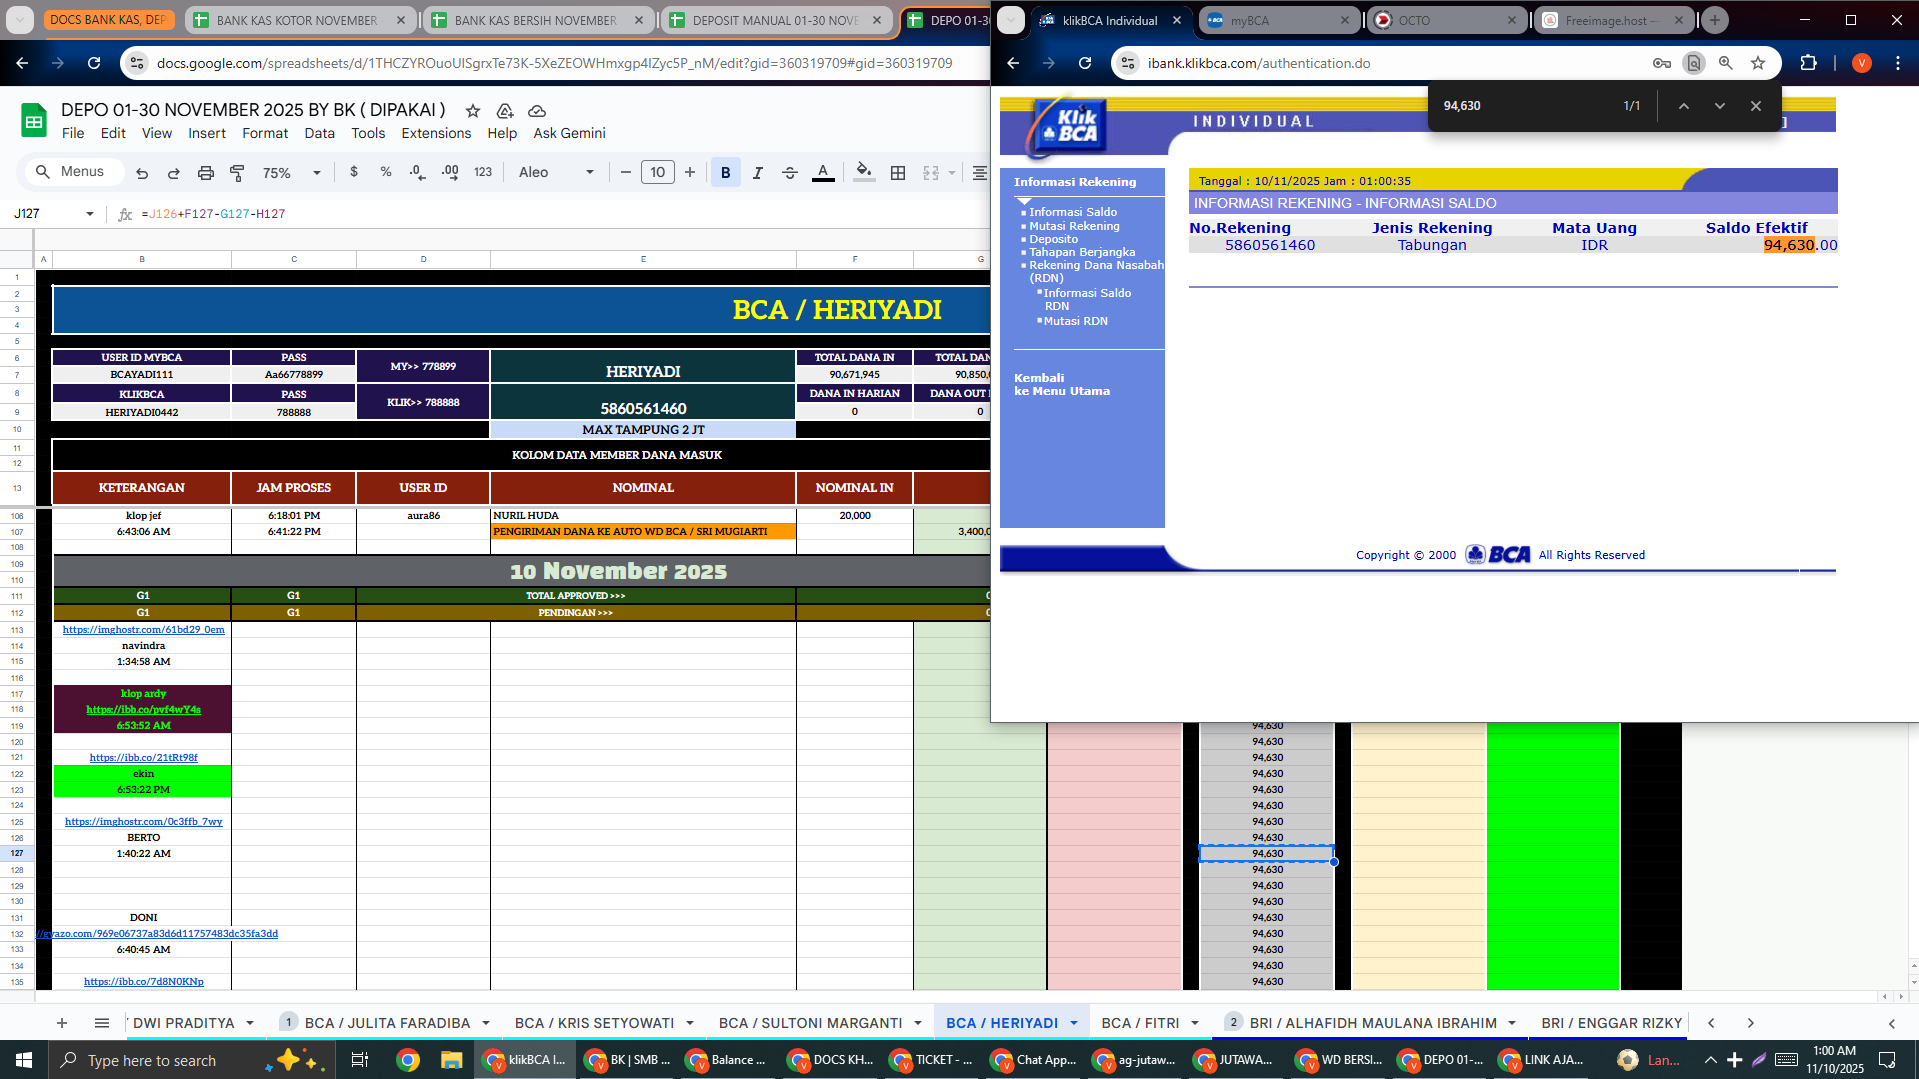The image size is (1919, 1079).
Task: Open the File menu in Sheets
Action: pos(73,133)
